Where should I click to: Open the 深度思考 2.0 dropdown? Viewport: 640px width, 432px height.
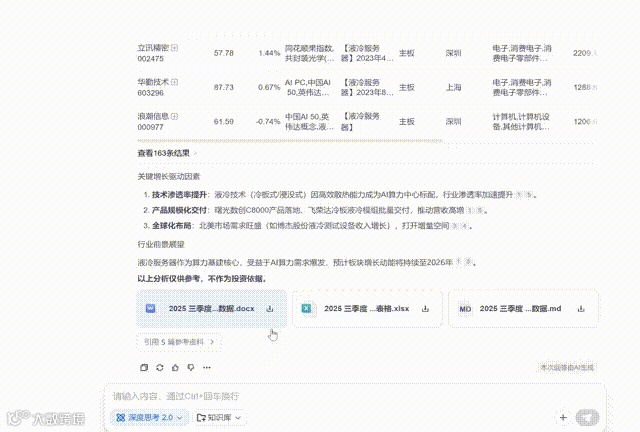tap(149, 417)
